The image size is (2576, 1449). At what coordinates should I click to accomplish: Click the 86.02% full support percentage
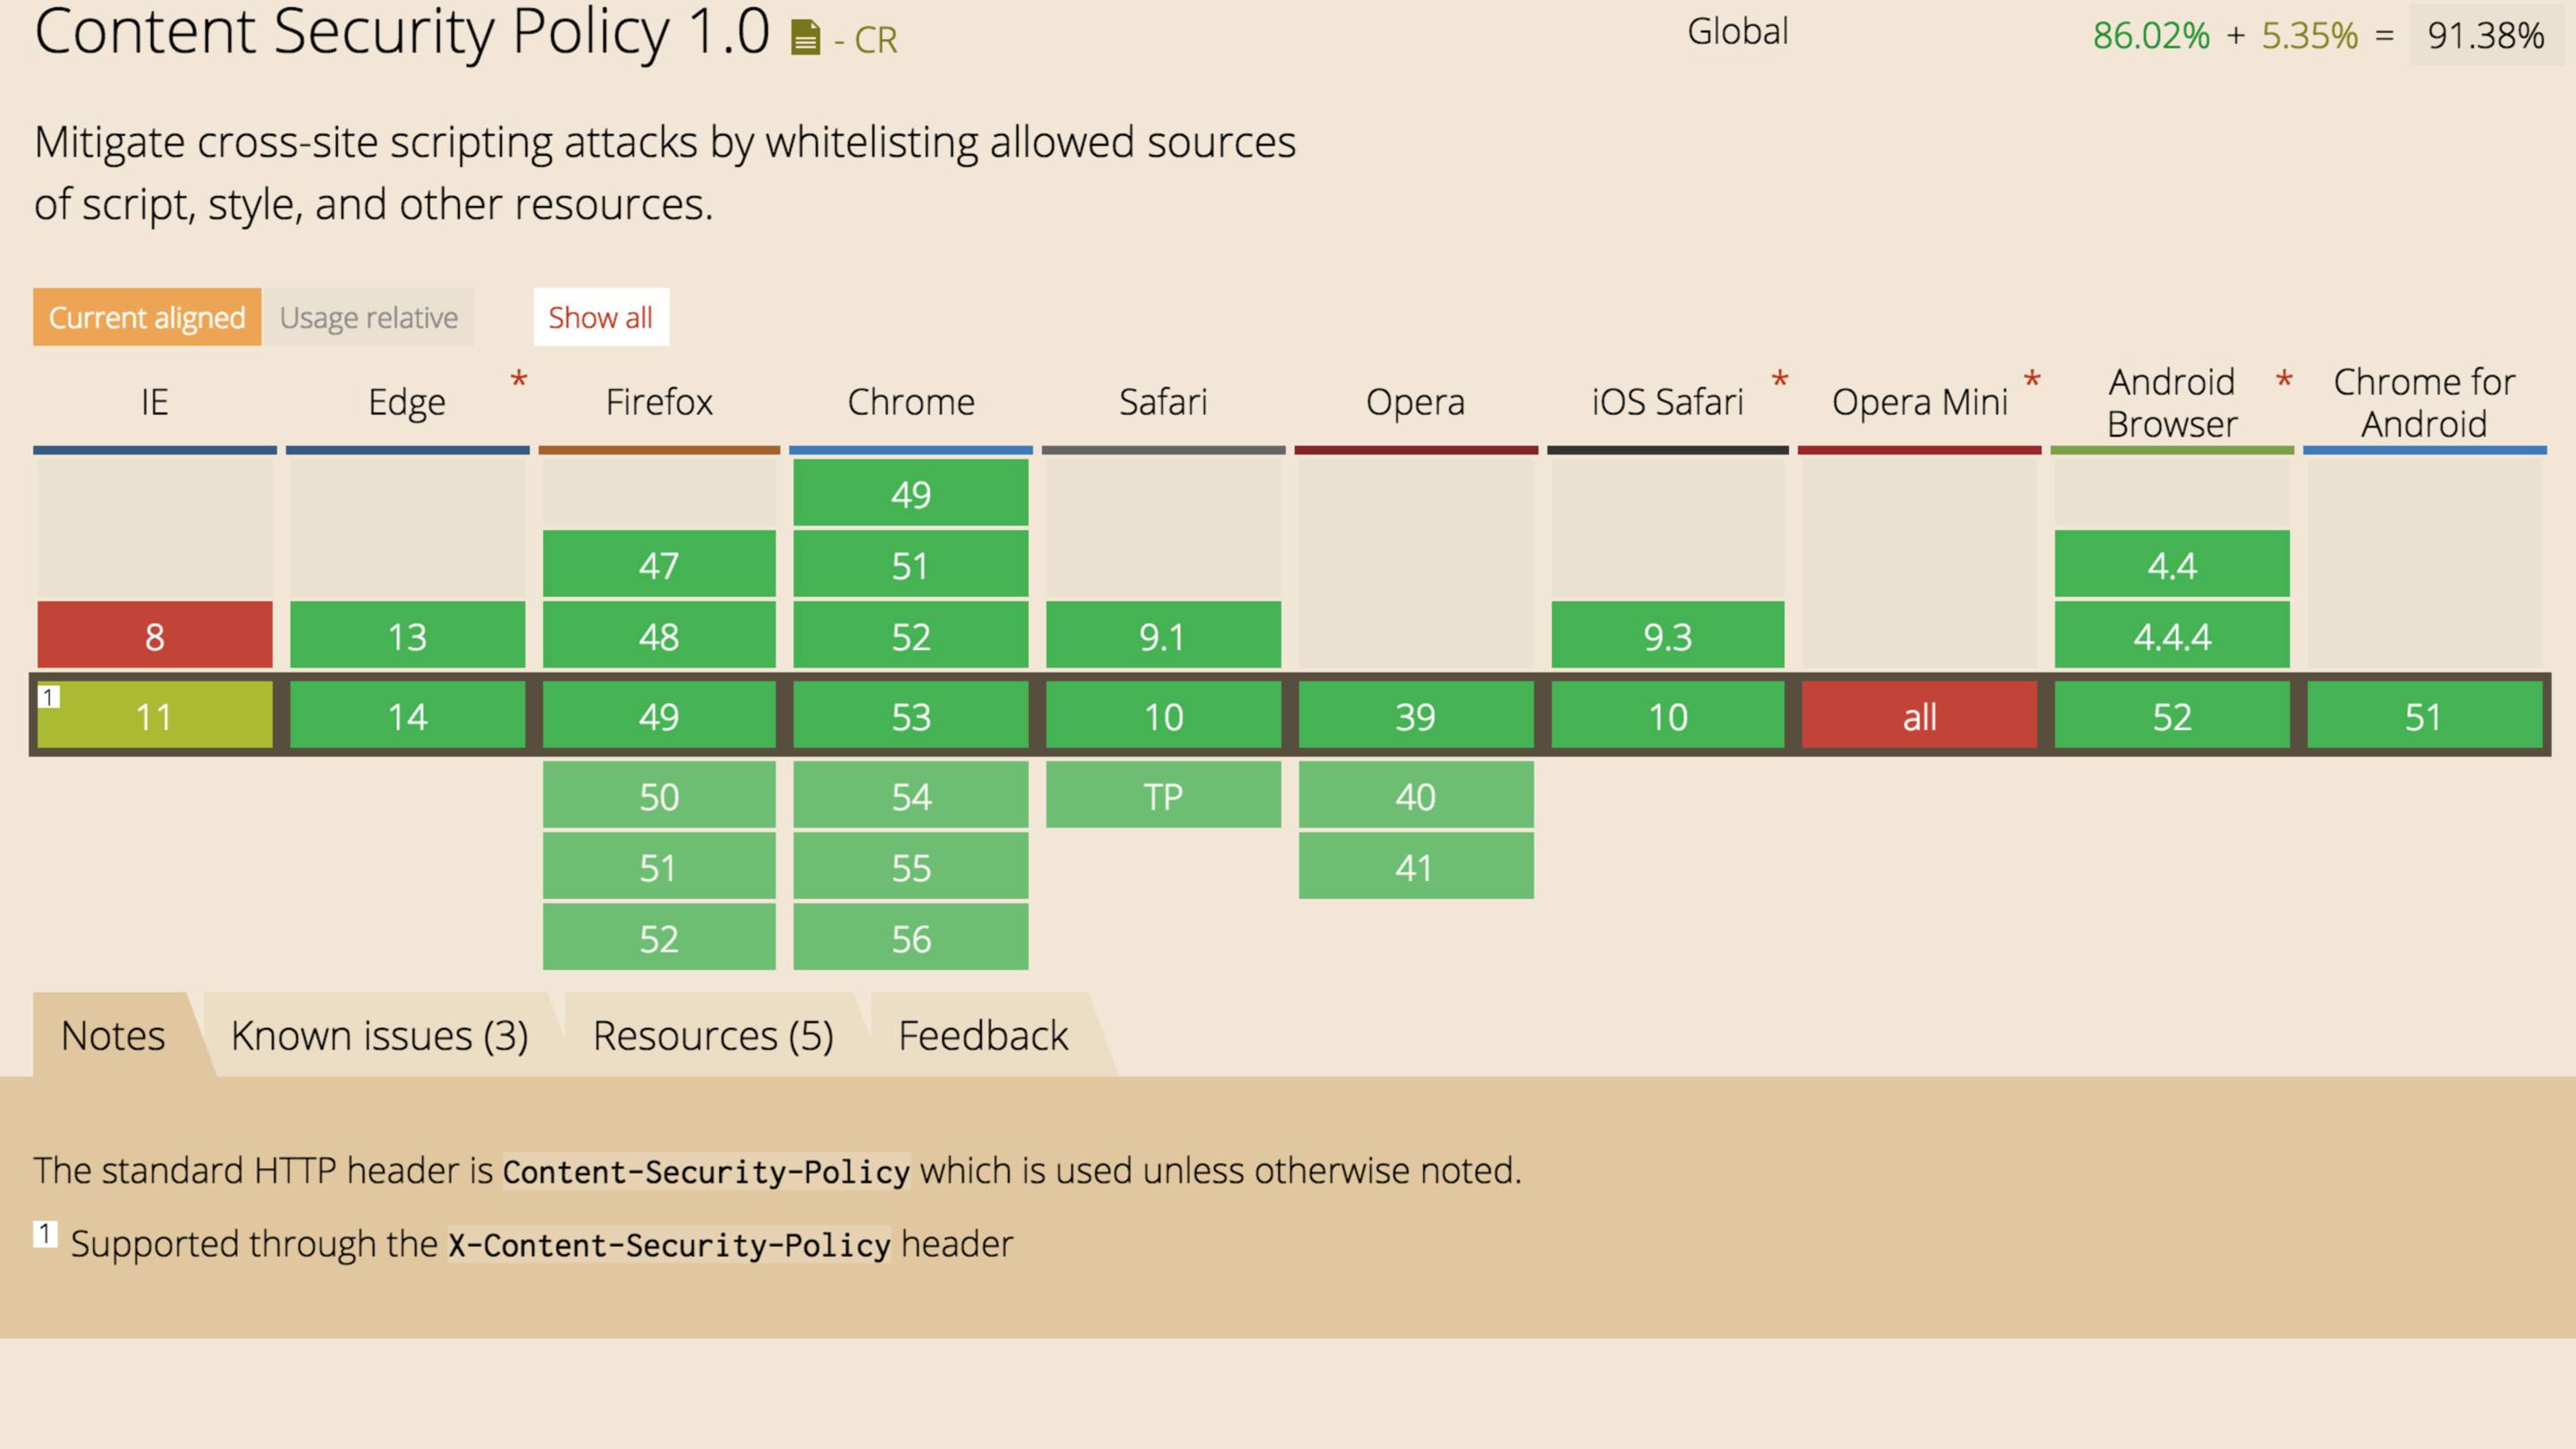pos(2151,36)
